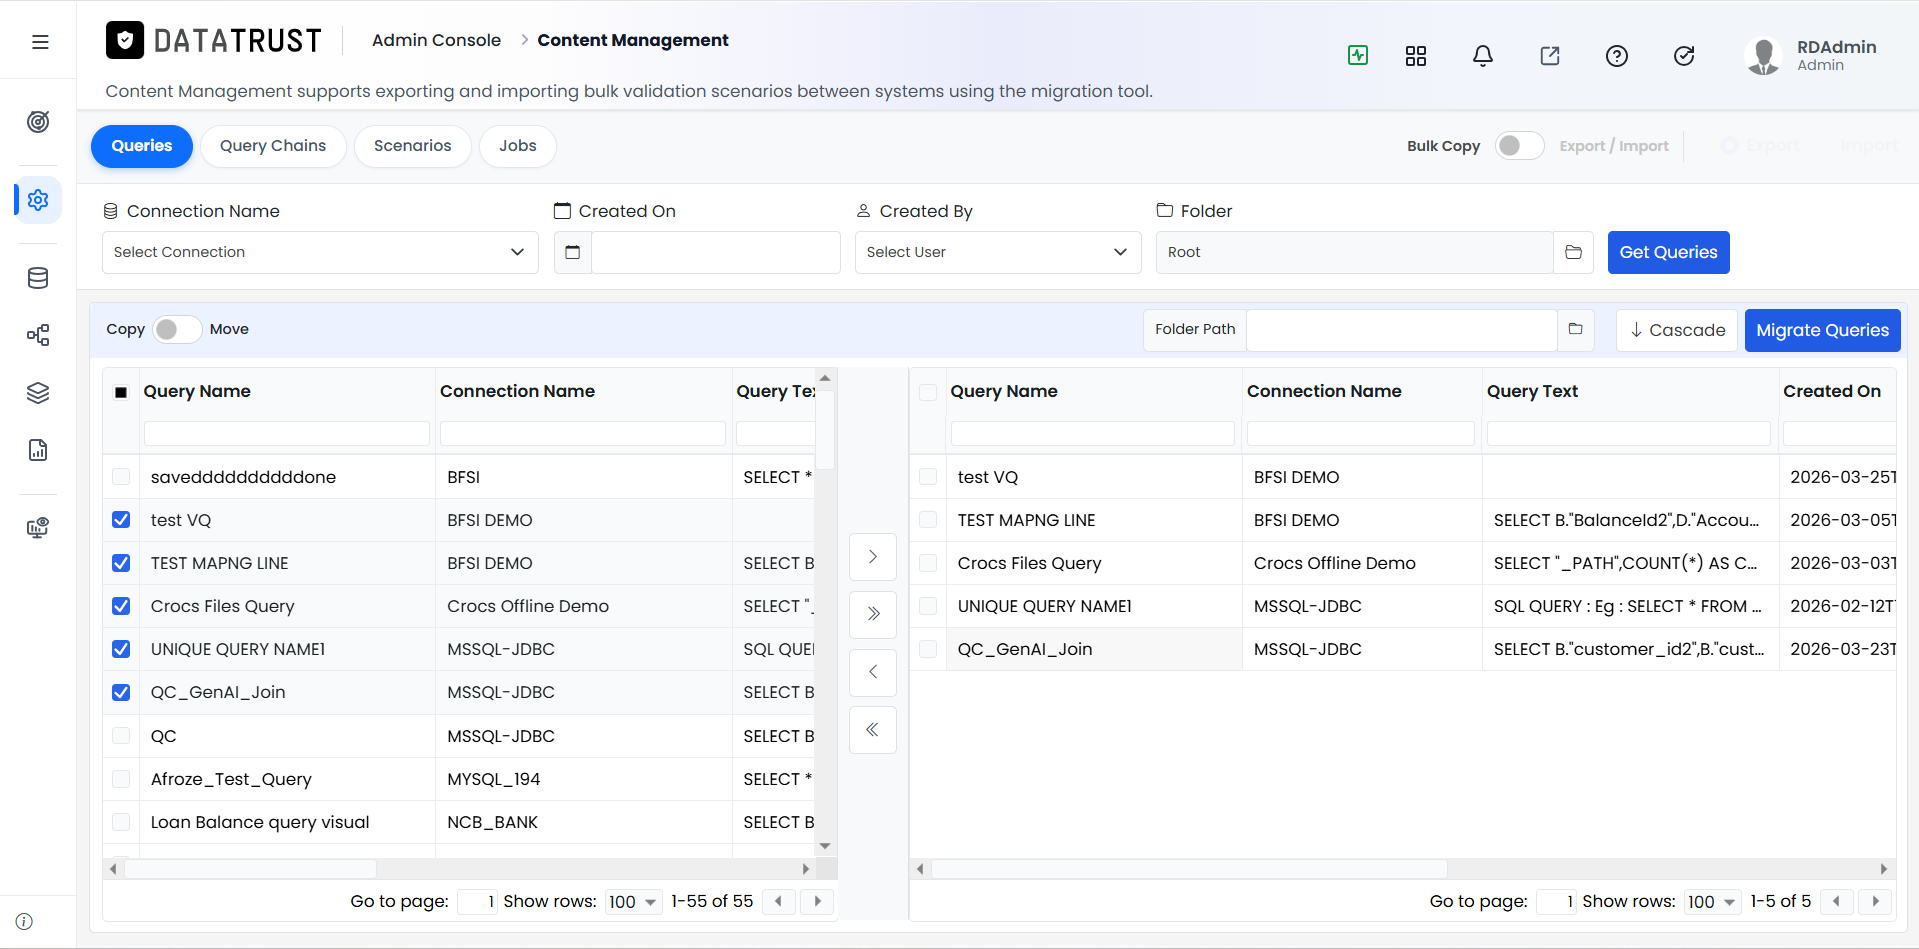
Task: Sort left table by Connection Name header
Action: [517, 391]
